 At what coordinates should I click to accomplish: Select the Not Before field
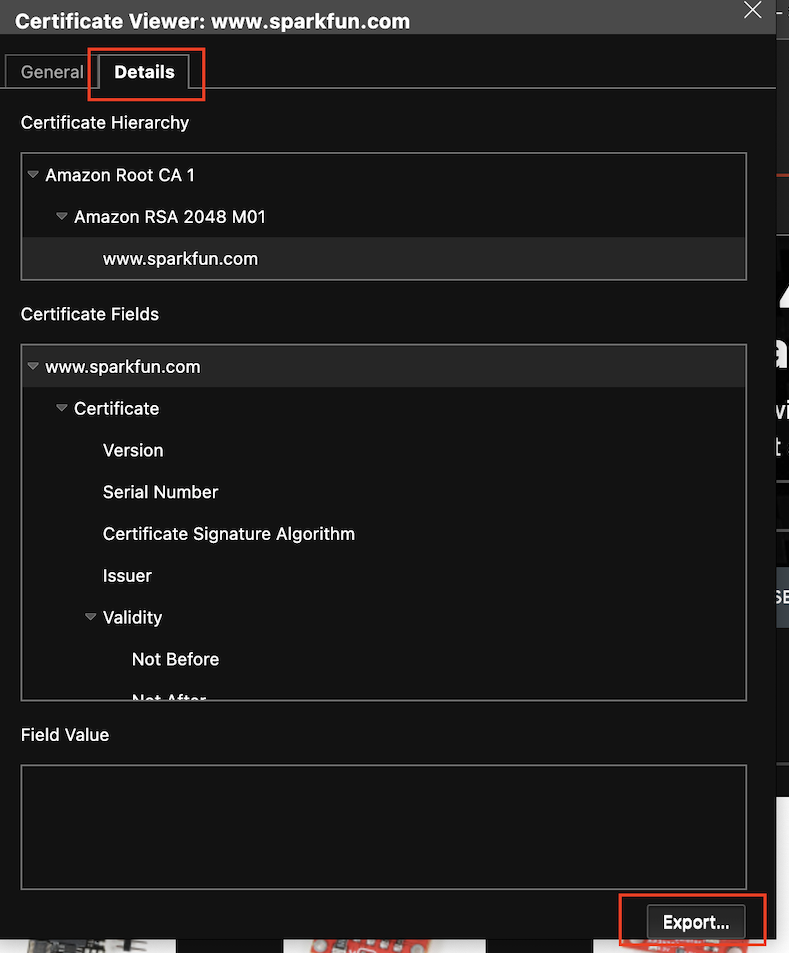pos(175,659)
